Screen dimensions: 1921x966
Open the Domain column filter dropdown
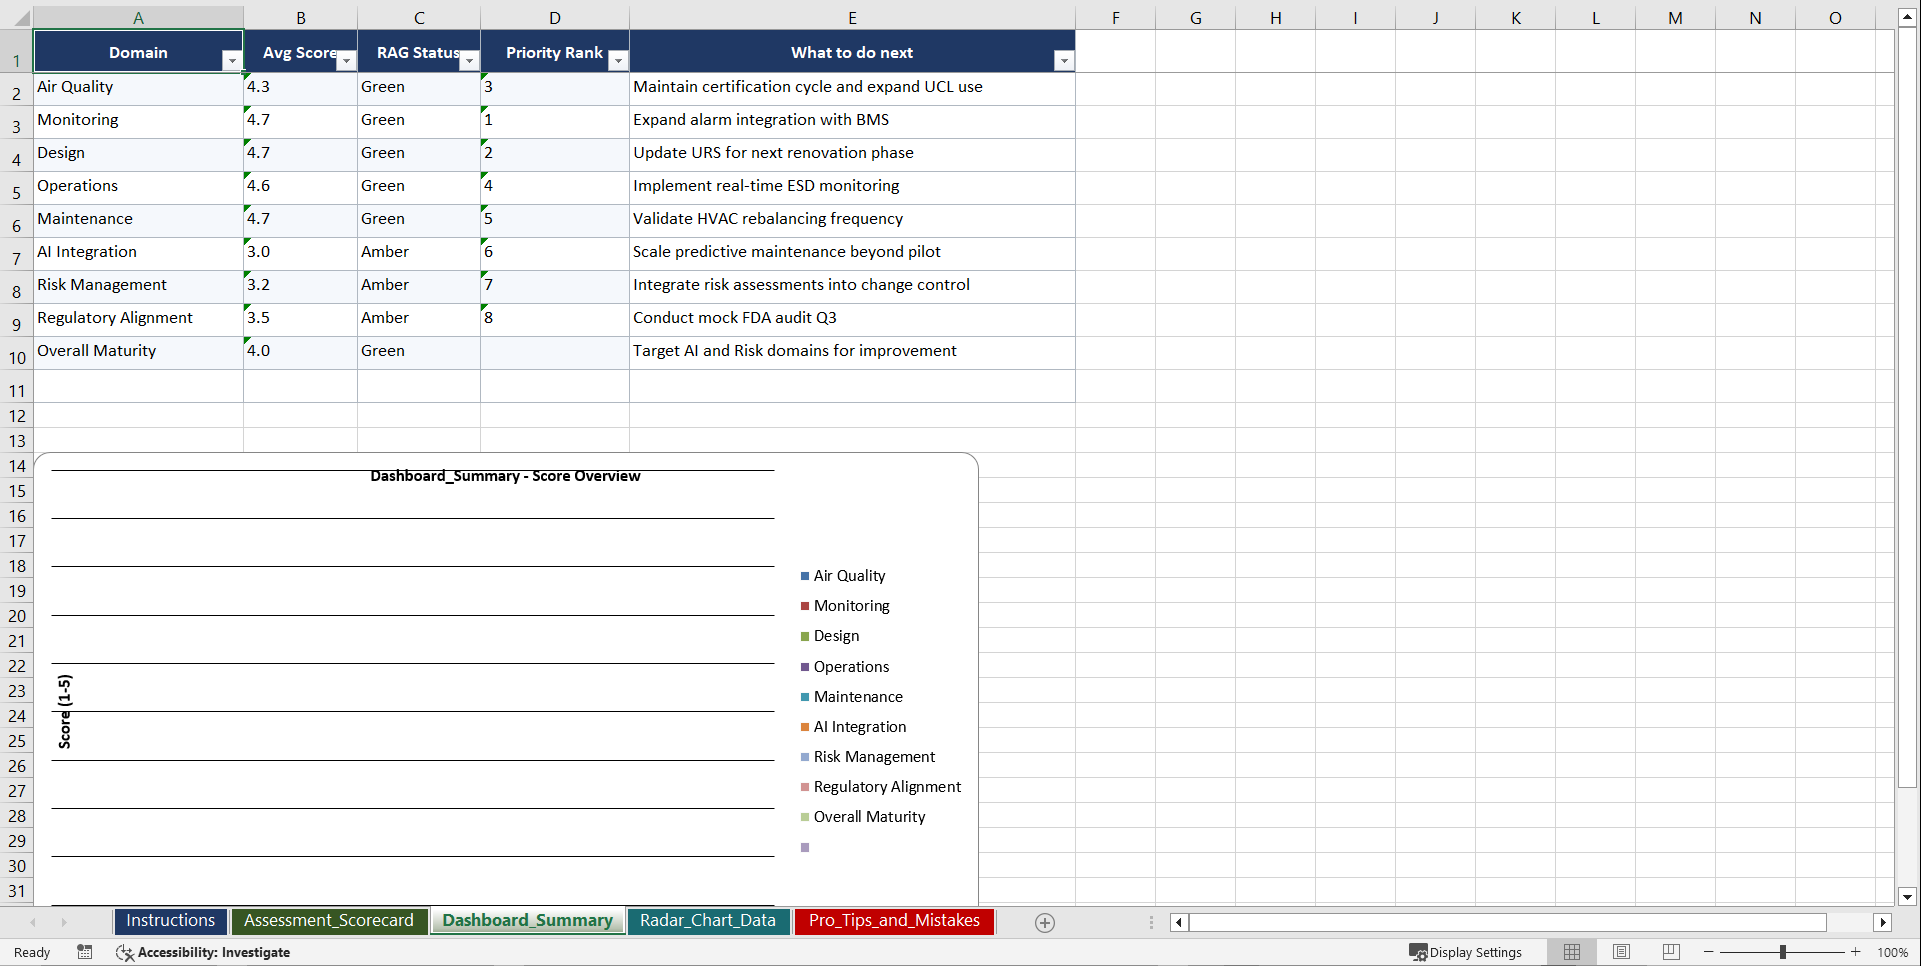[x=232, y=60]
